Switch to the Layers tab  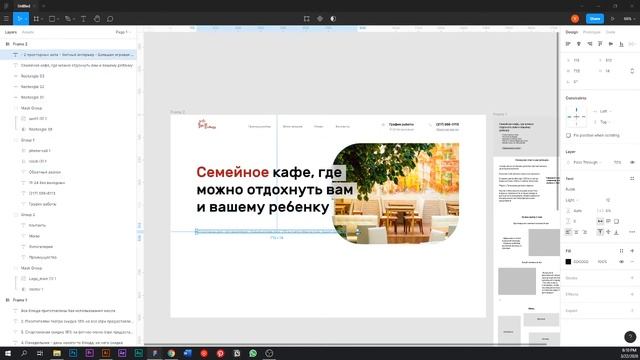pyautogui.click(x=11, y=32)
